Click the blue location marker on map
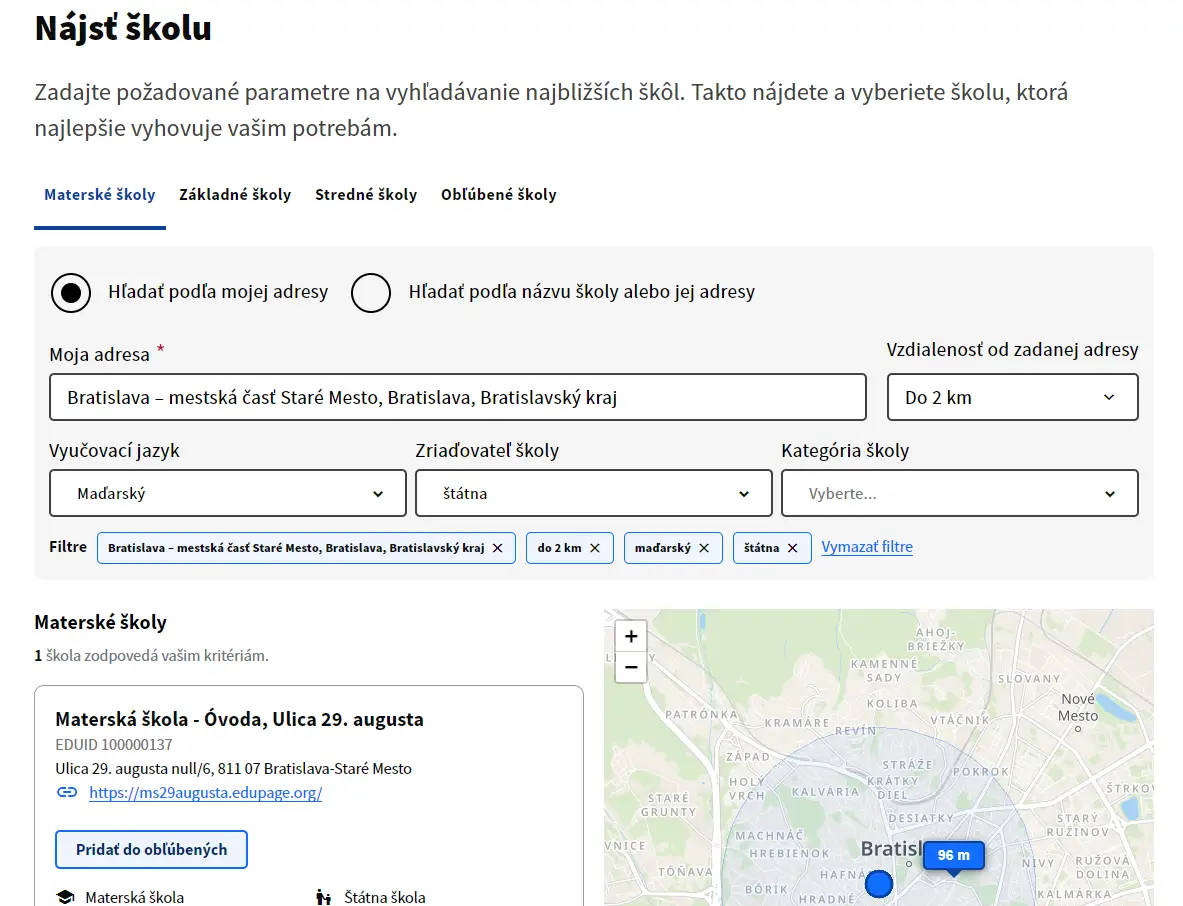Viewport: 1183px width, 906px height. [878, 884]
